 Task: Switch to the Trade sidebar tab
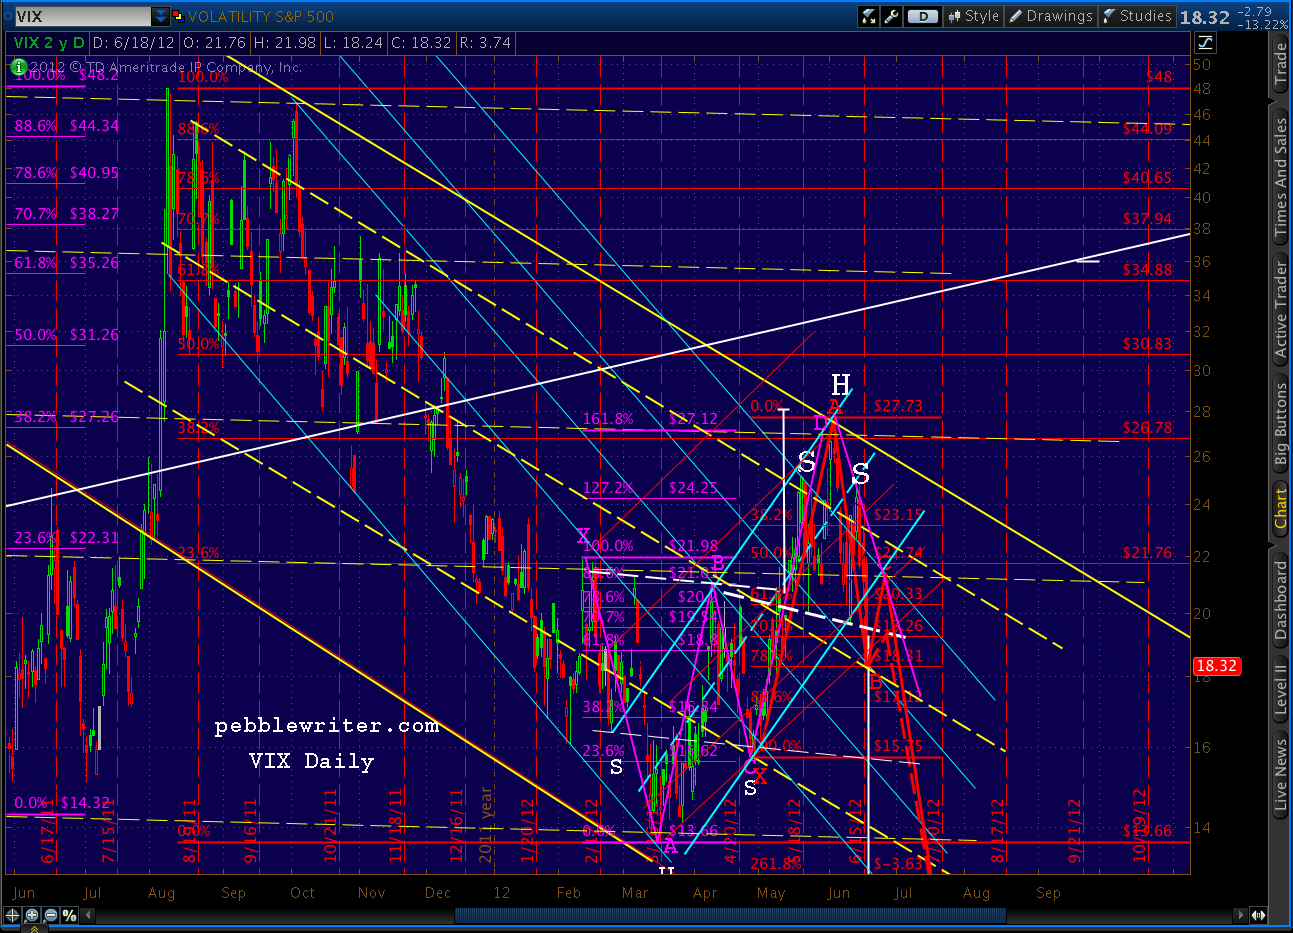(x=1280, y=66)
